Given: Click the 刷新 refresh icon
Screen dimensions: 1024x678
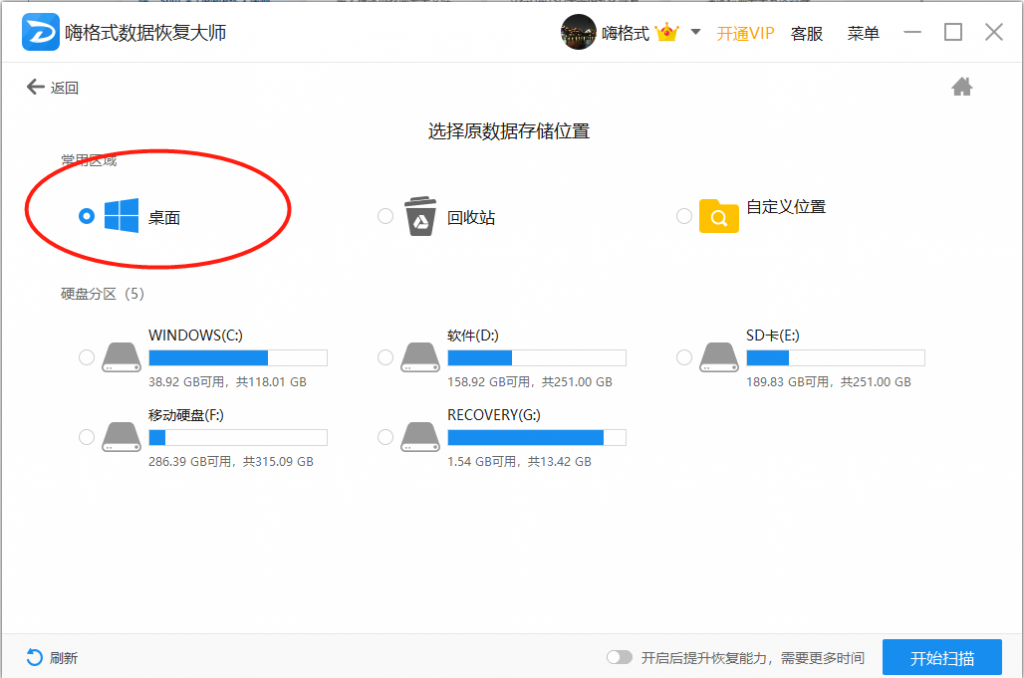Looking at the screenshot, I should point(35,657).
